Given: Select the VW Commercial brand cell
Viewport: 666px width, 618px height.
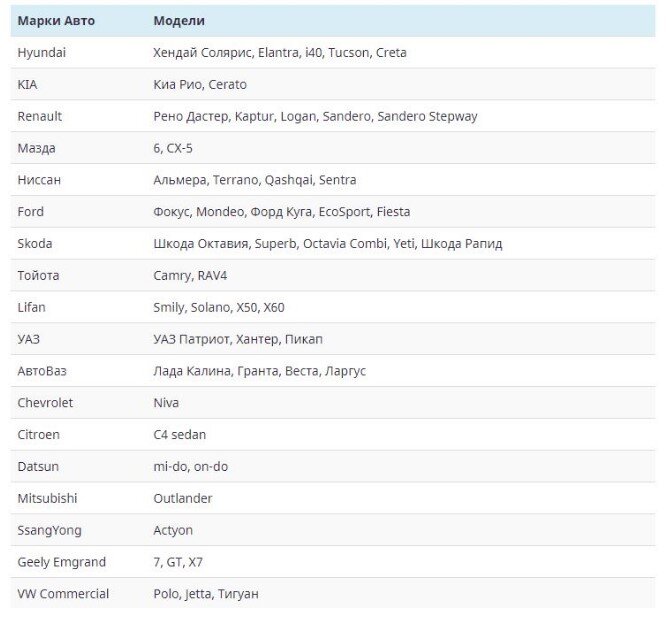Looking at the screenshot, I should pos(63,594).
